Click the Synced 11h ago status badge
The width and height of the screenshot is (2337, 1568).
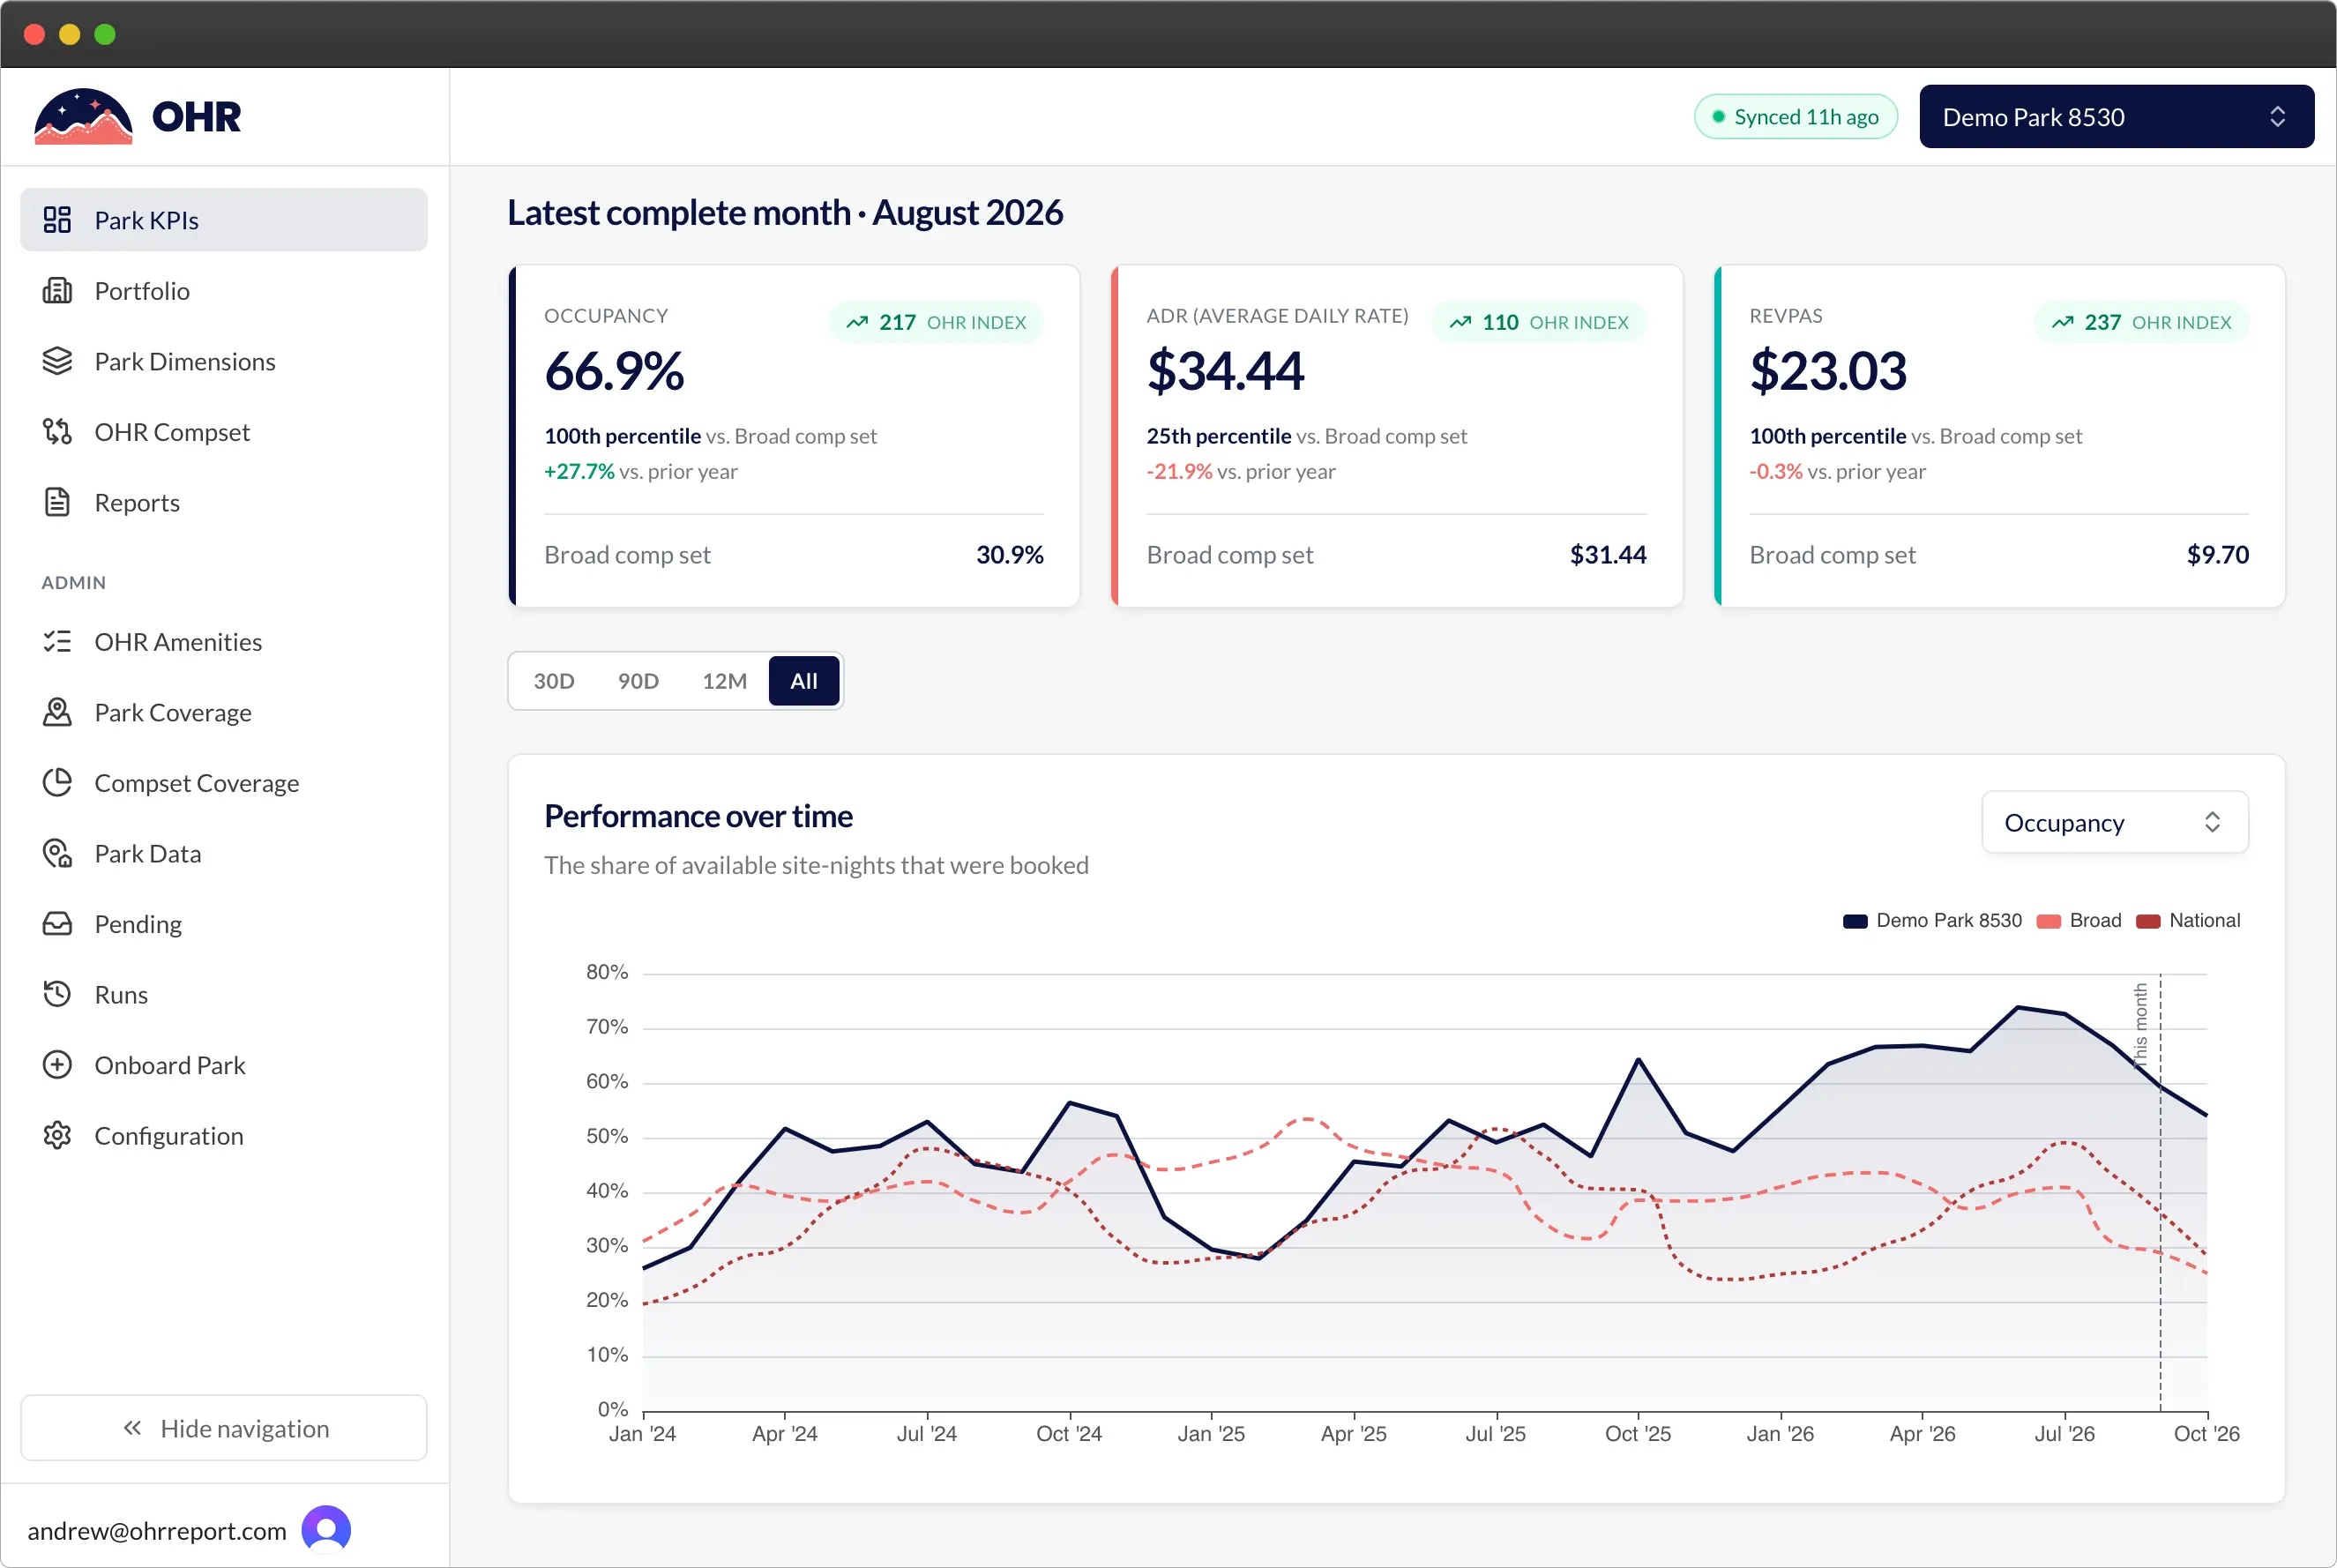(1796, 117)
